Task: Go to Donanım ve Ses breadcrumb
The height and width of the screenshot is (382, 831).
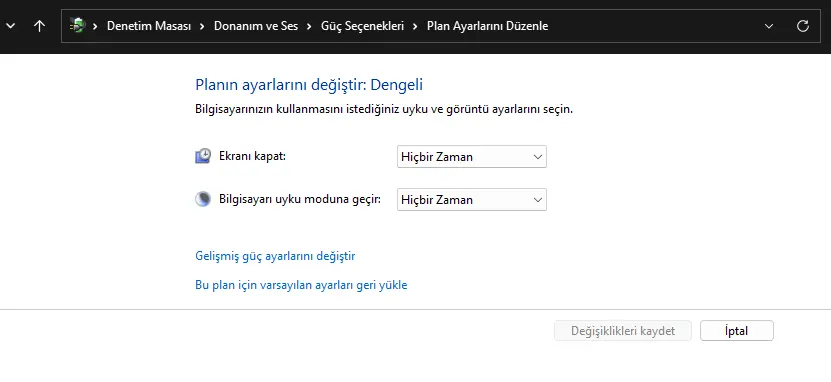Action: (x=256, y=26)
